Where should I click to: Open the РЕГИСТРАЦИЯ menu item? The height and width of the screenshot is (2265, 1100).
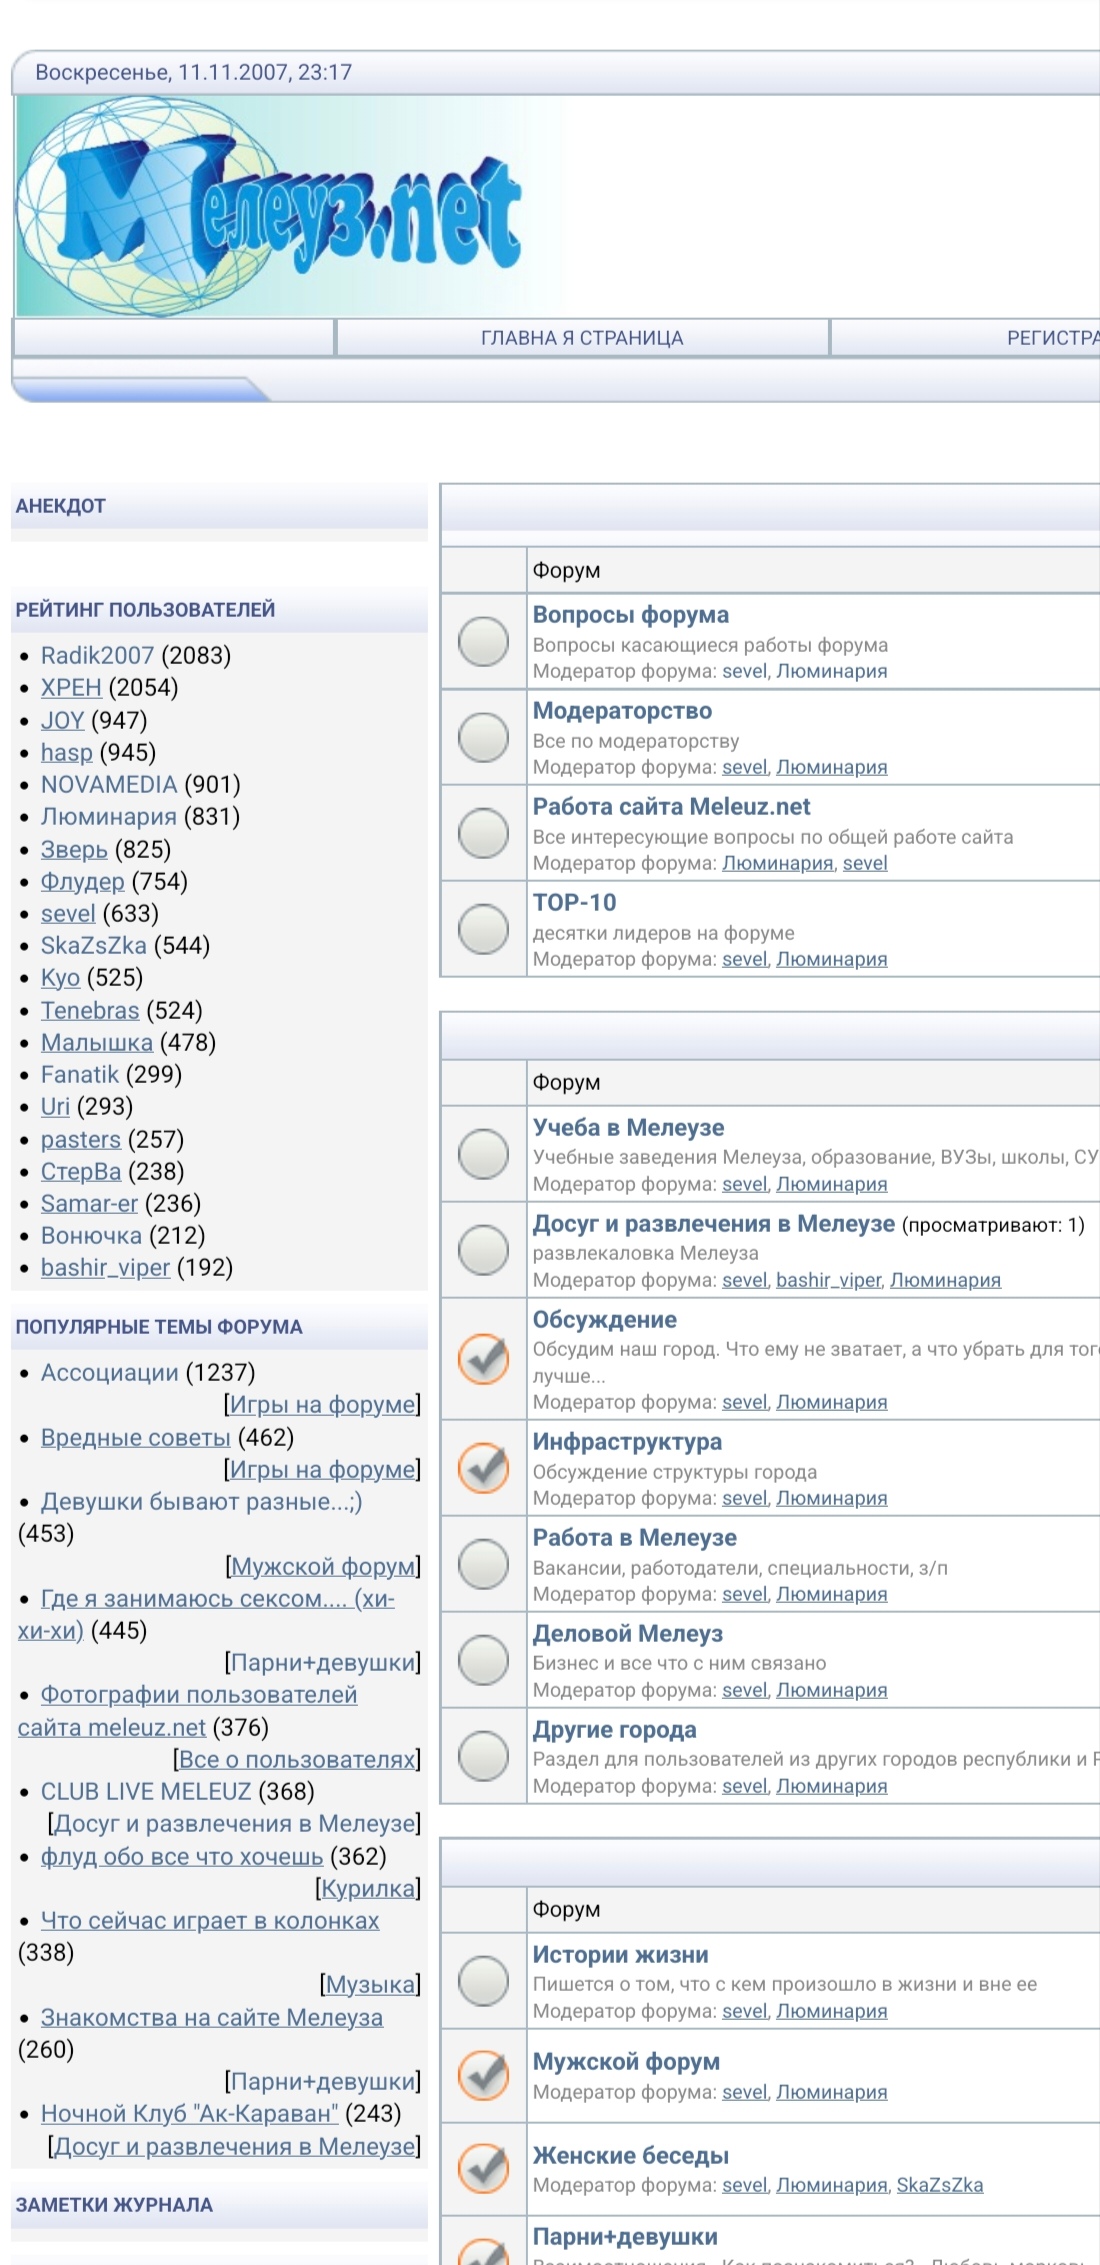pyautogui.click(x=1052, y=338)
